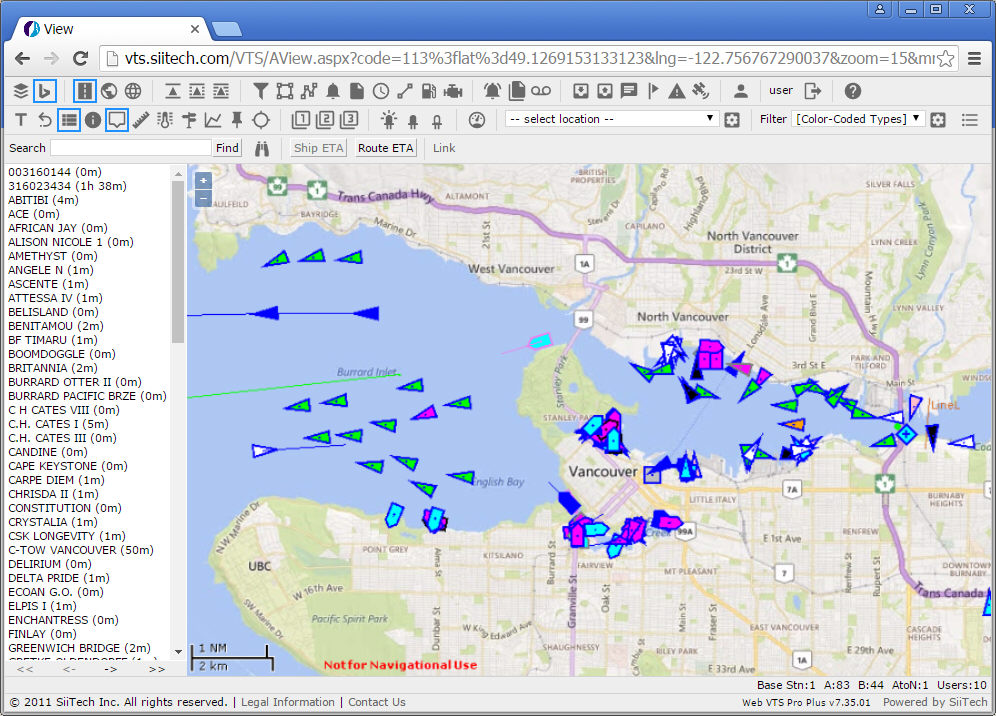Expand the Color-Coded Types filter dropdown

[x=858, y=119]
